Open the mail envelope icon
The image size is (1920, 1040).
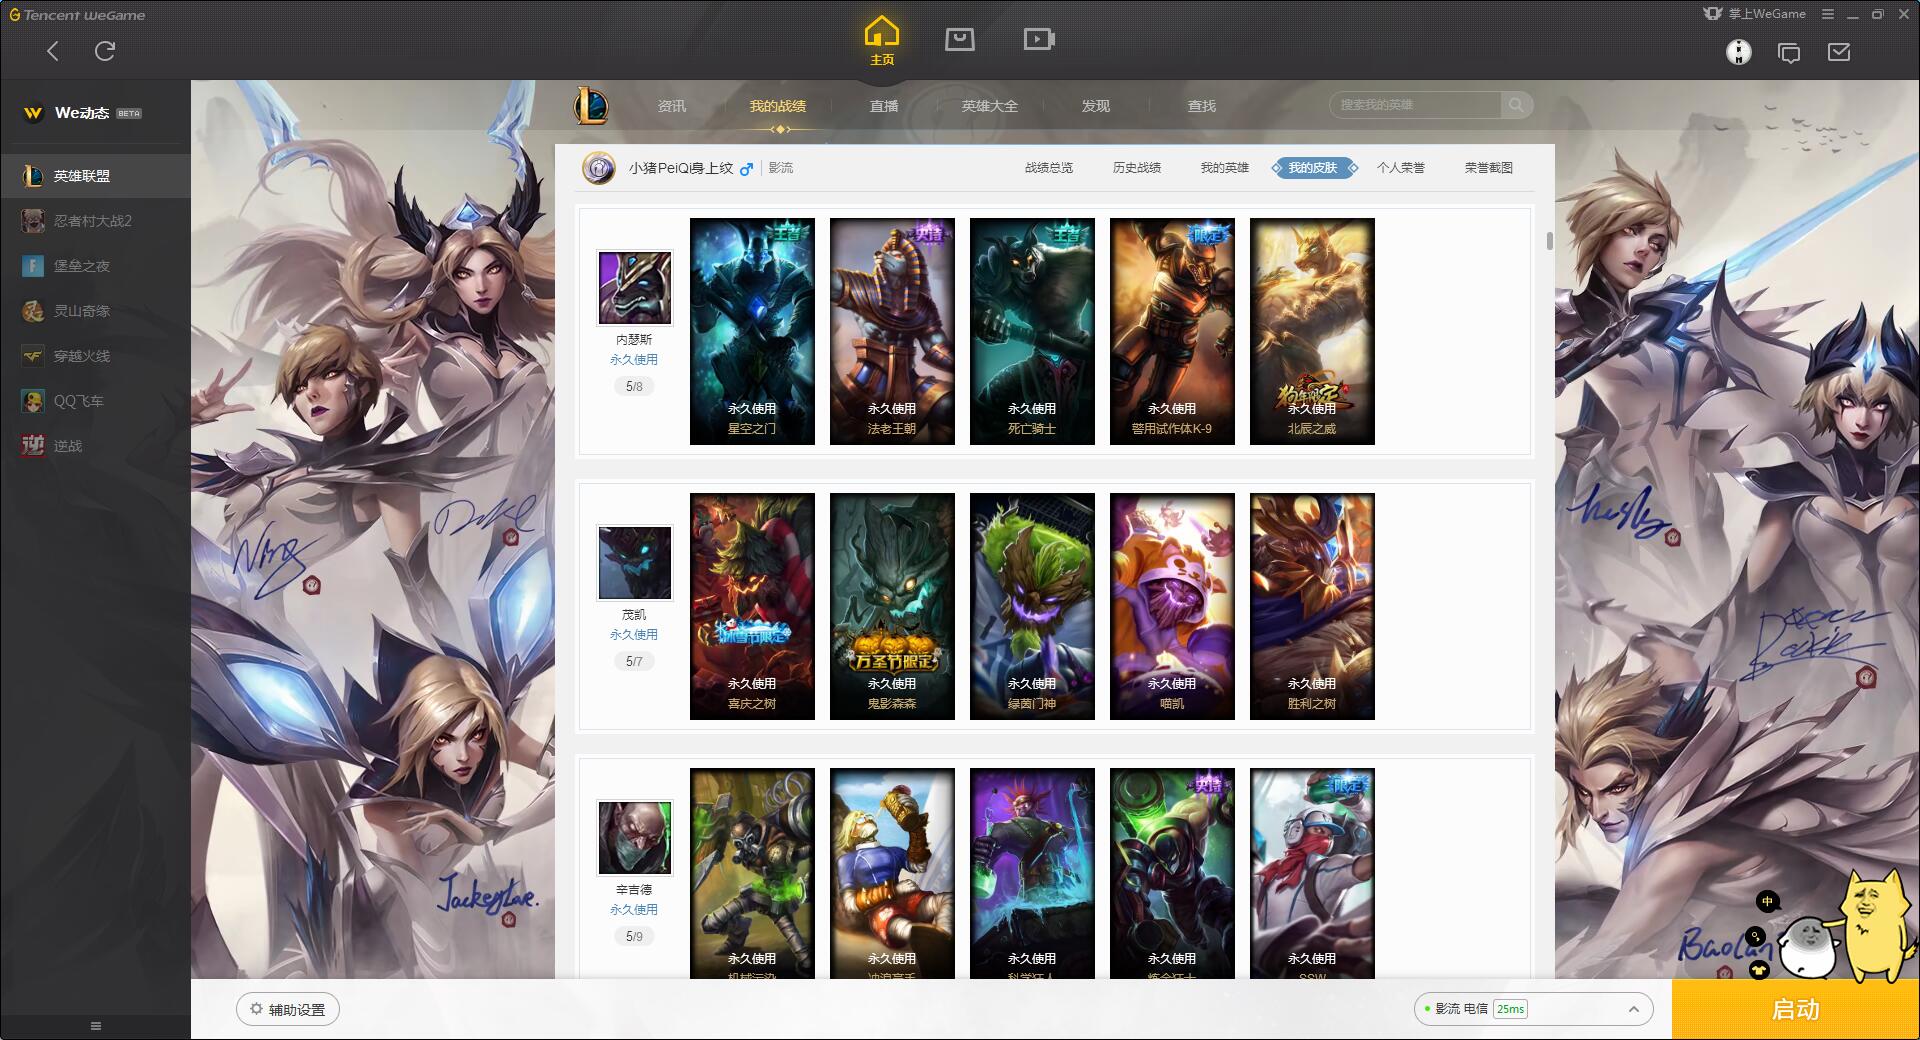point(1839,52)
